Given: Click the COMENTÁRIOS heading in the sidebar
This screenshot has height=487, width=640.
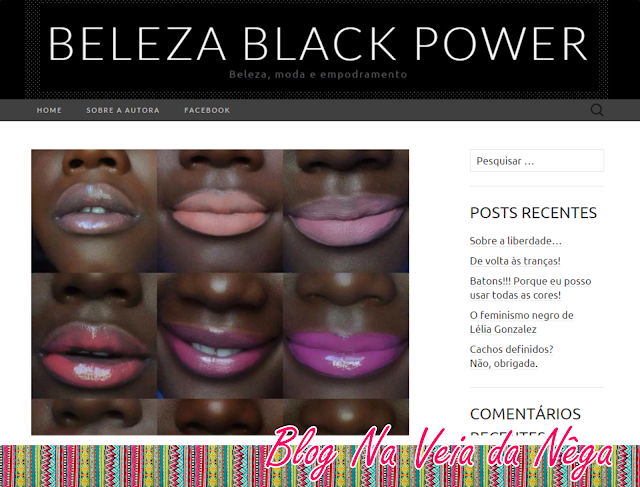Looking at the screenshot, I should coord(525,414).
